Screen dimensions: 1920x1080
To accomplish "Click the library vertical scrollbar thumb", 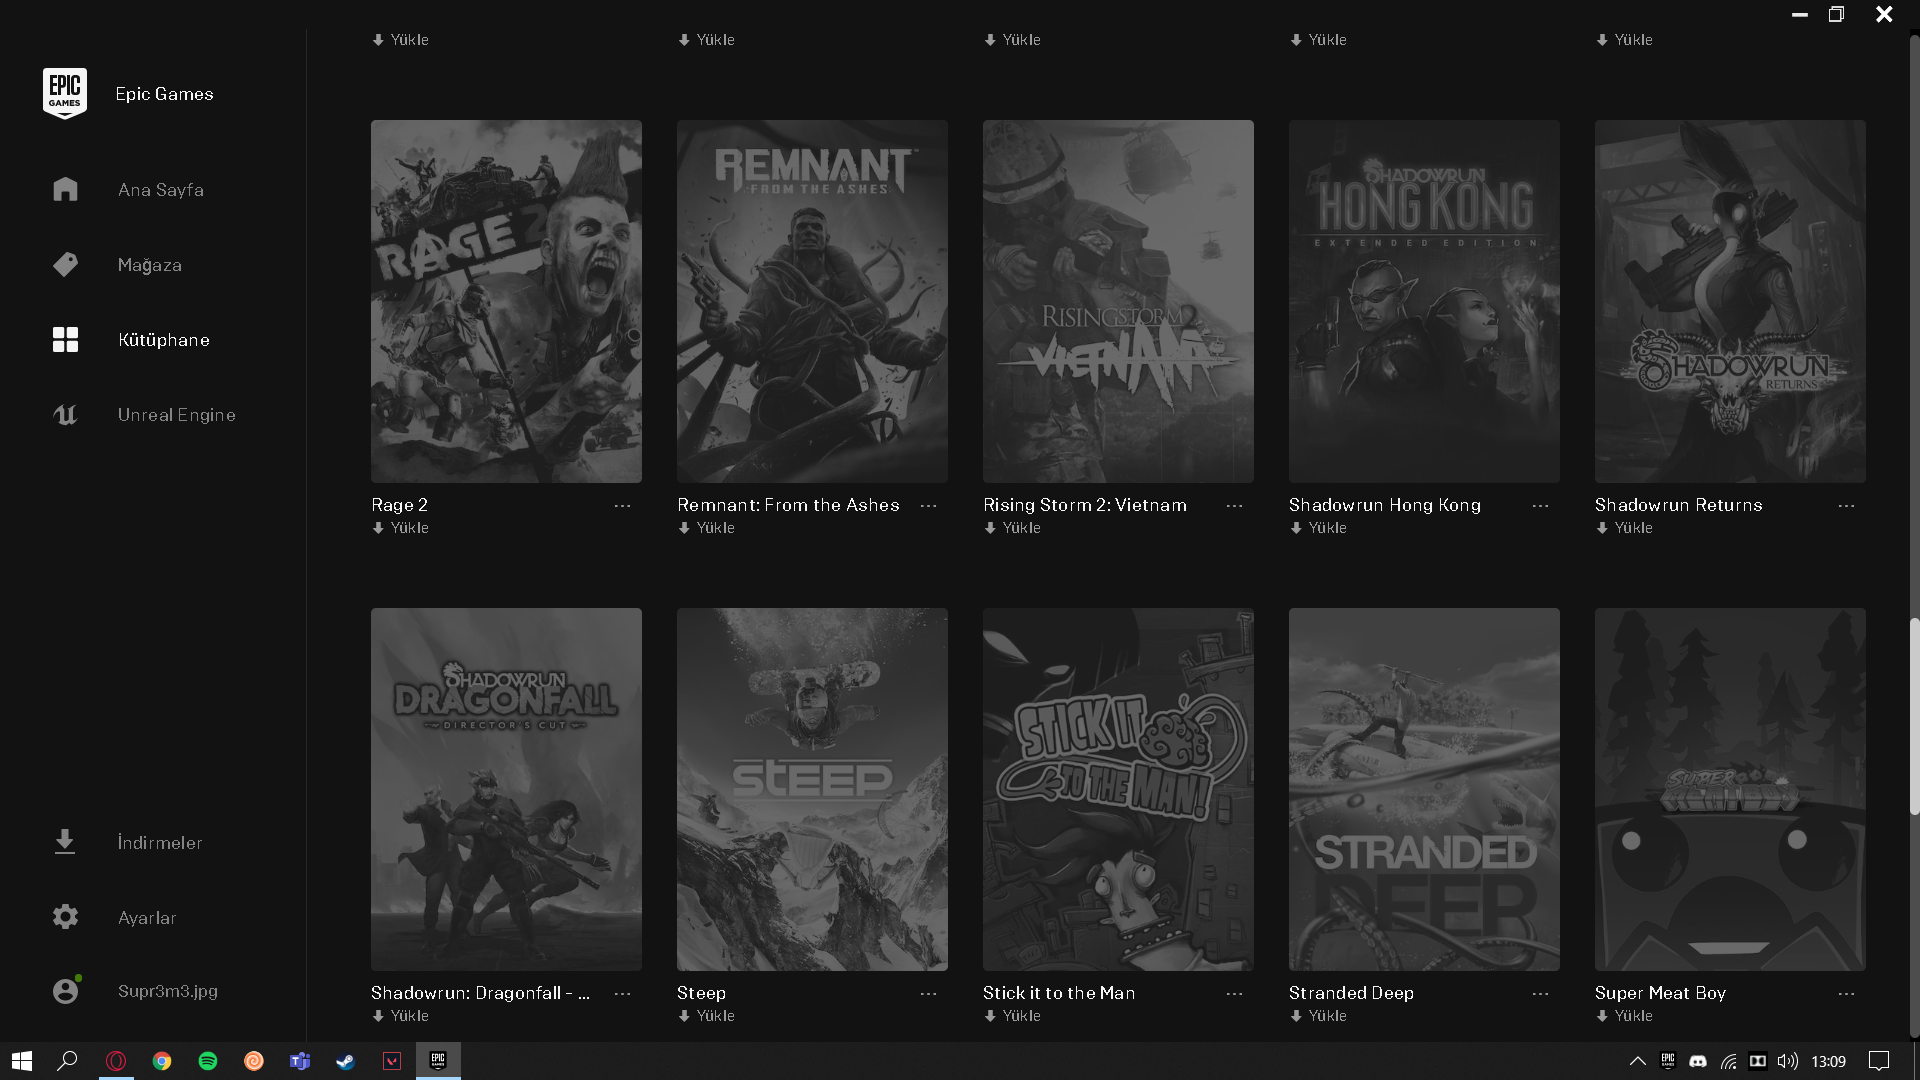I will [x=1914, y=715].
